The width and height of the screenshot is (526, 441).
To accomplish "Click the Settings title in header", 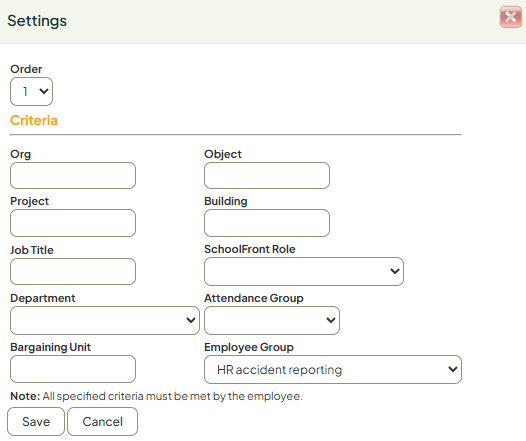I will point(37,21).
